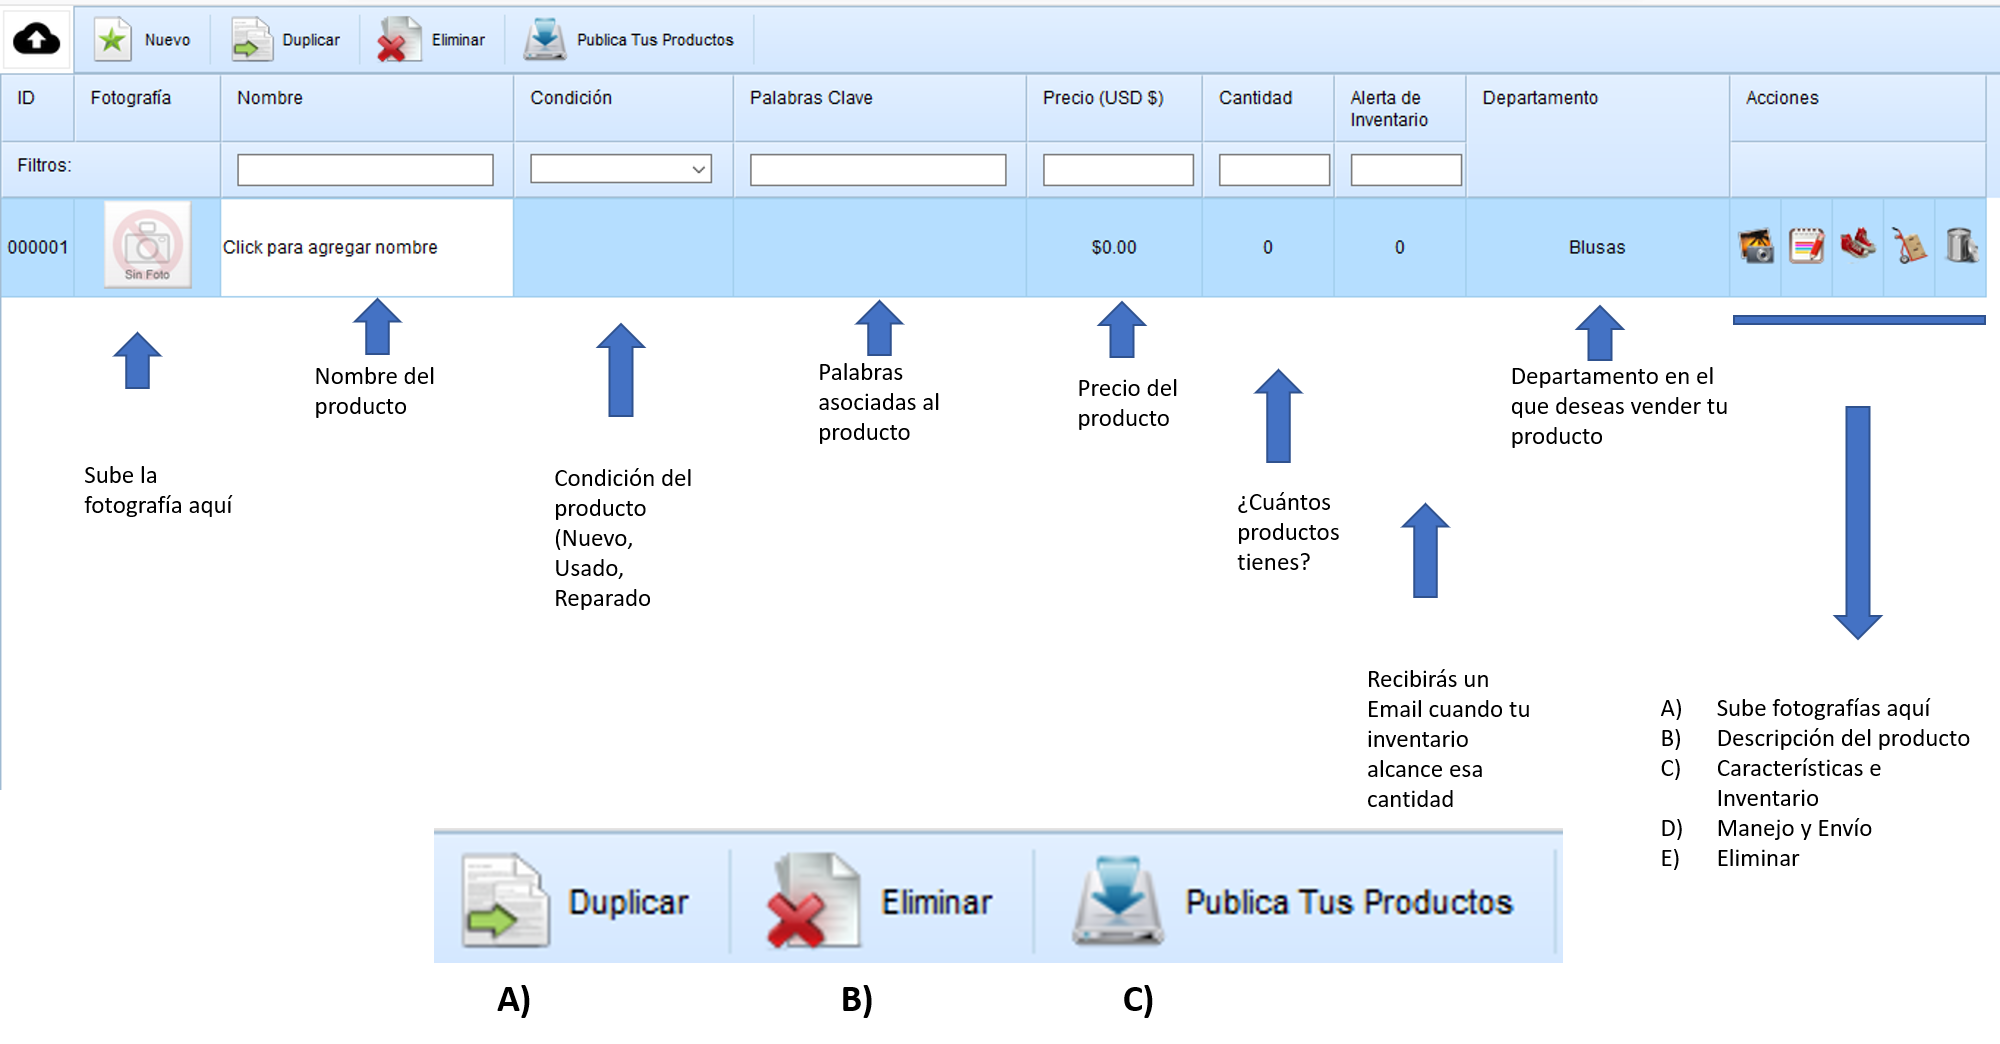Create a new product with Nuevo
Viewport: 2000px width, 1044px height.
pyautogui.click(x=143, y=40)
